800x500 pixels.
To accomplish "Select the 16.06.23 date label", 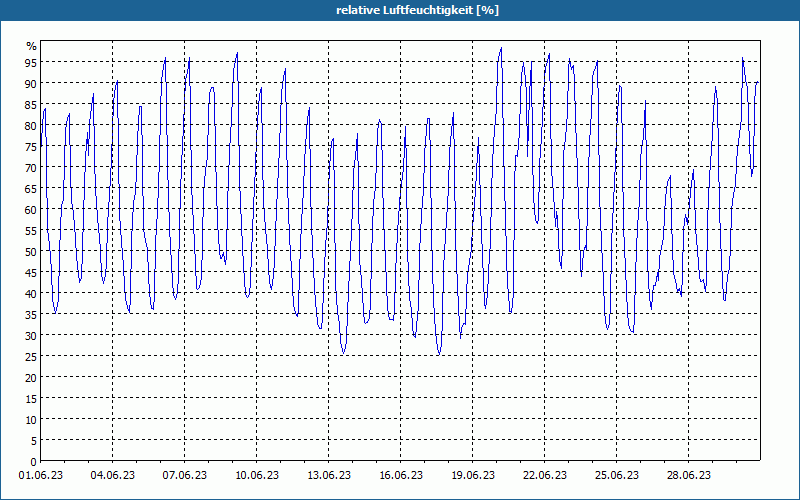I will tap(401, 476).
